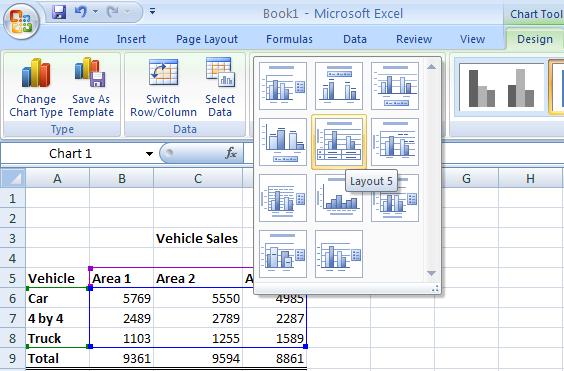
Task: Click the Vehicle Sales title cell
Action: click(198, 238)
